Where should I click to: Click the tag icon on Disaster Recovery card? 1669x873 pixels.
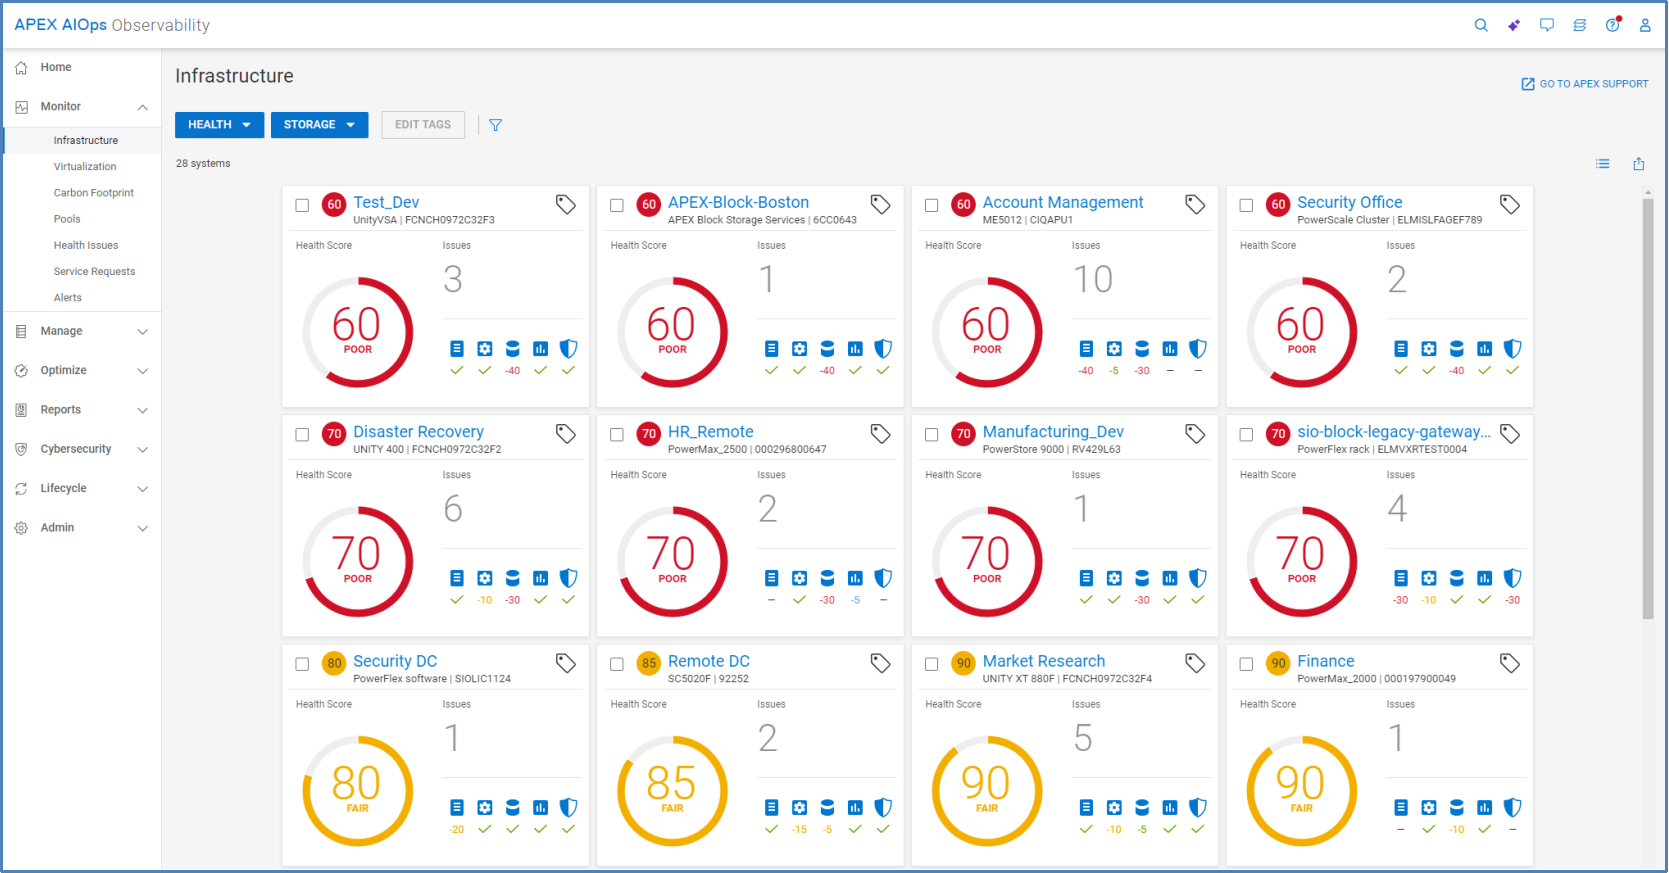point(566,433)
